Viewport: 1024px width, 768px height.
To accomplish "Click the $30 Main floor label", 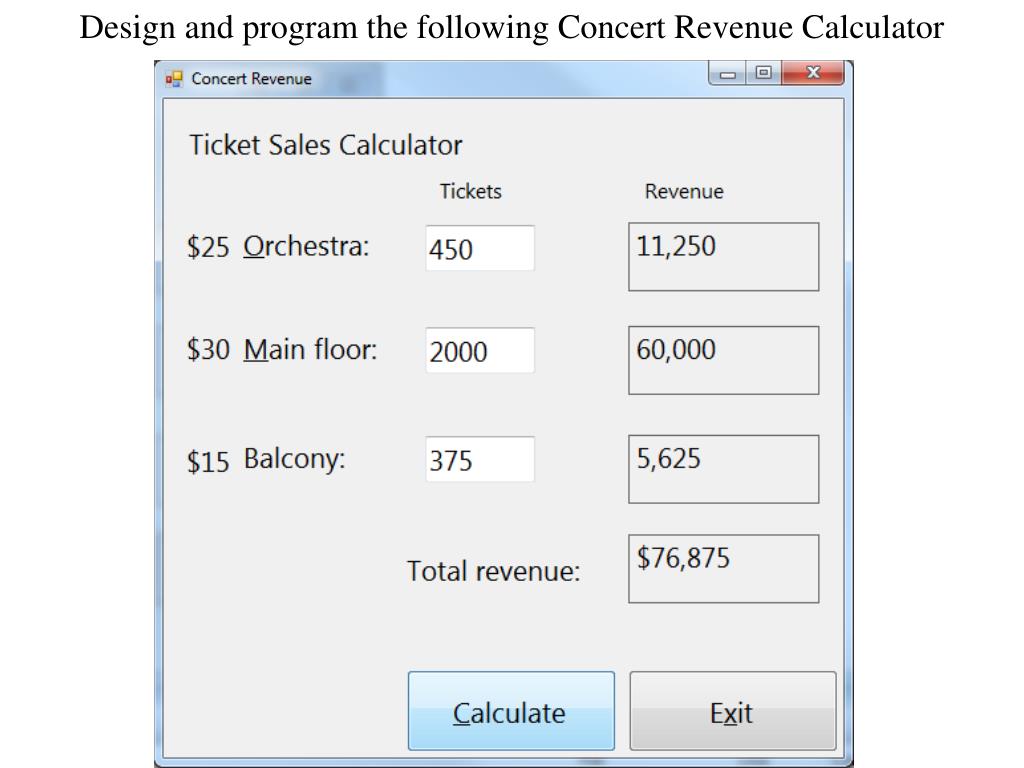I will point(282,350).
